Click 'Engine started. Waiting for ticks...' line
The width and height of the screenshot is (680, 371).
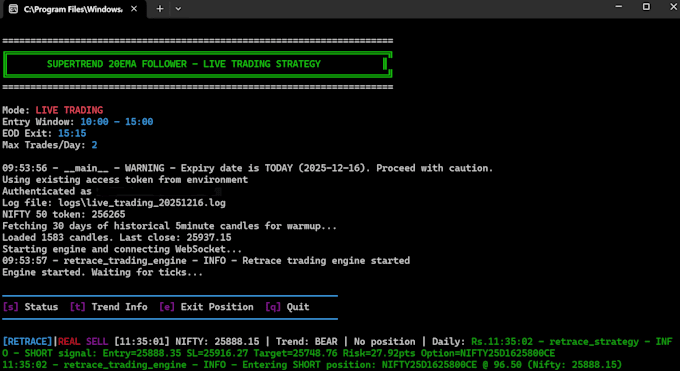[x=102, y=273]
